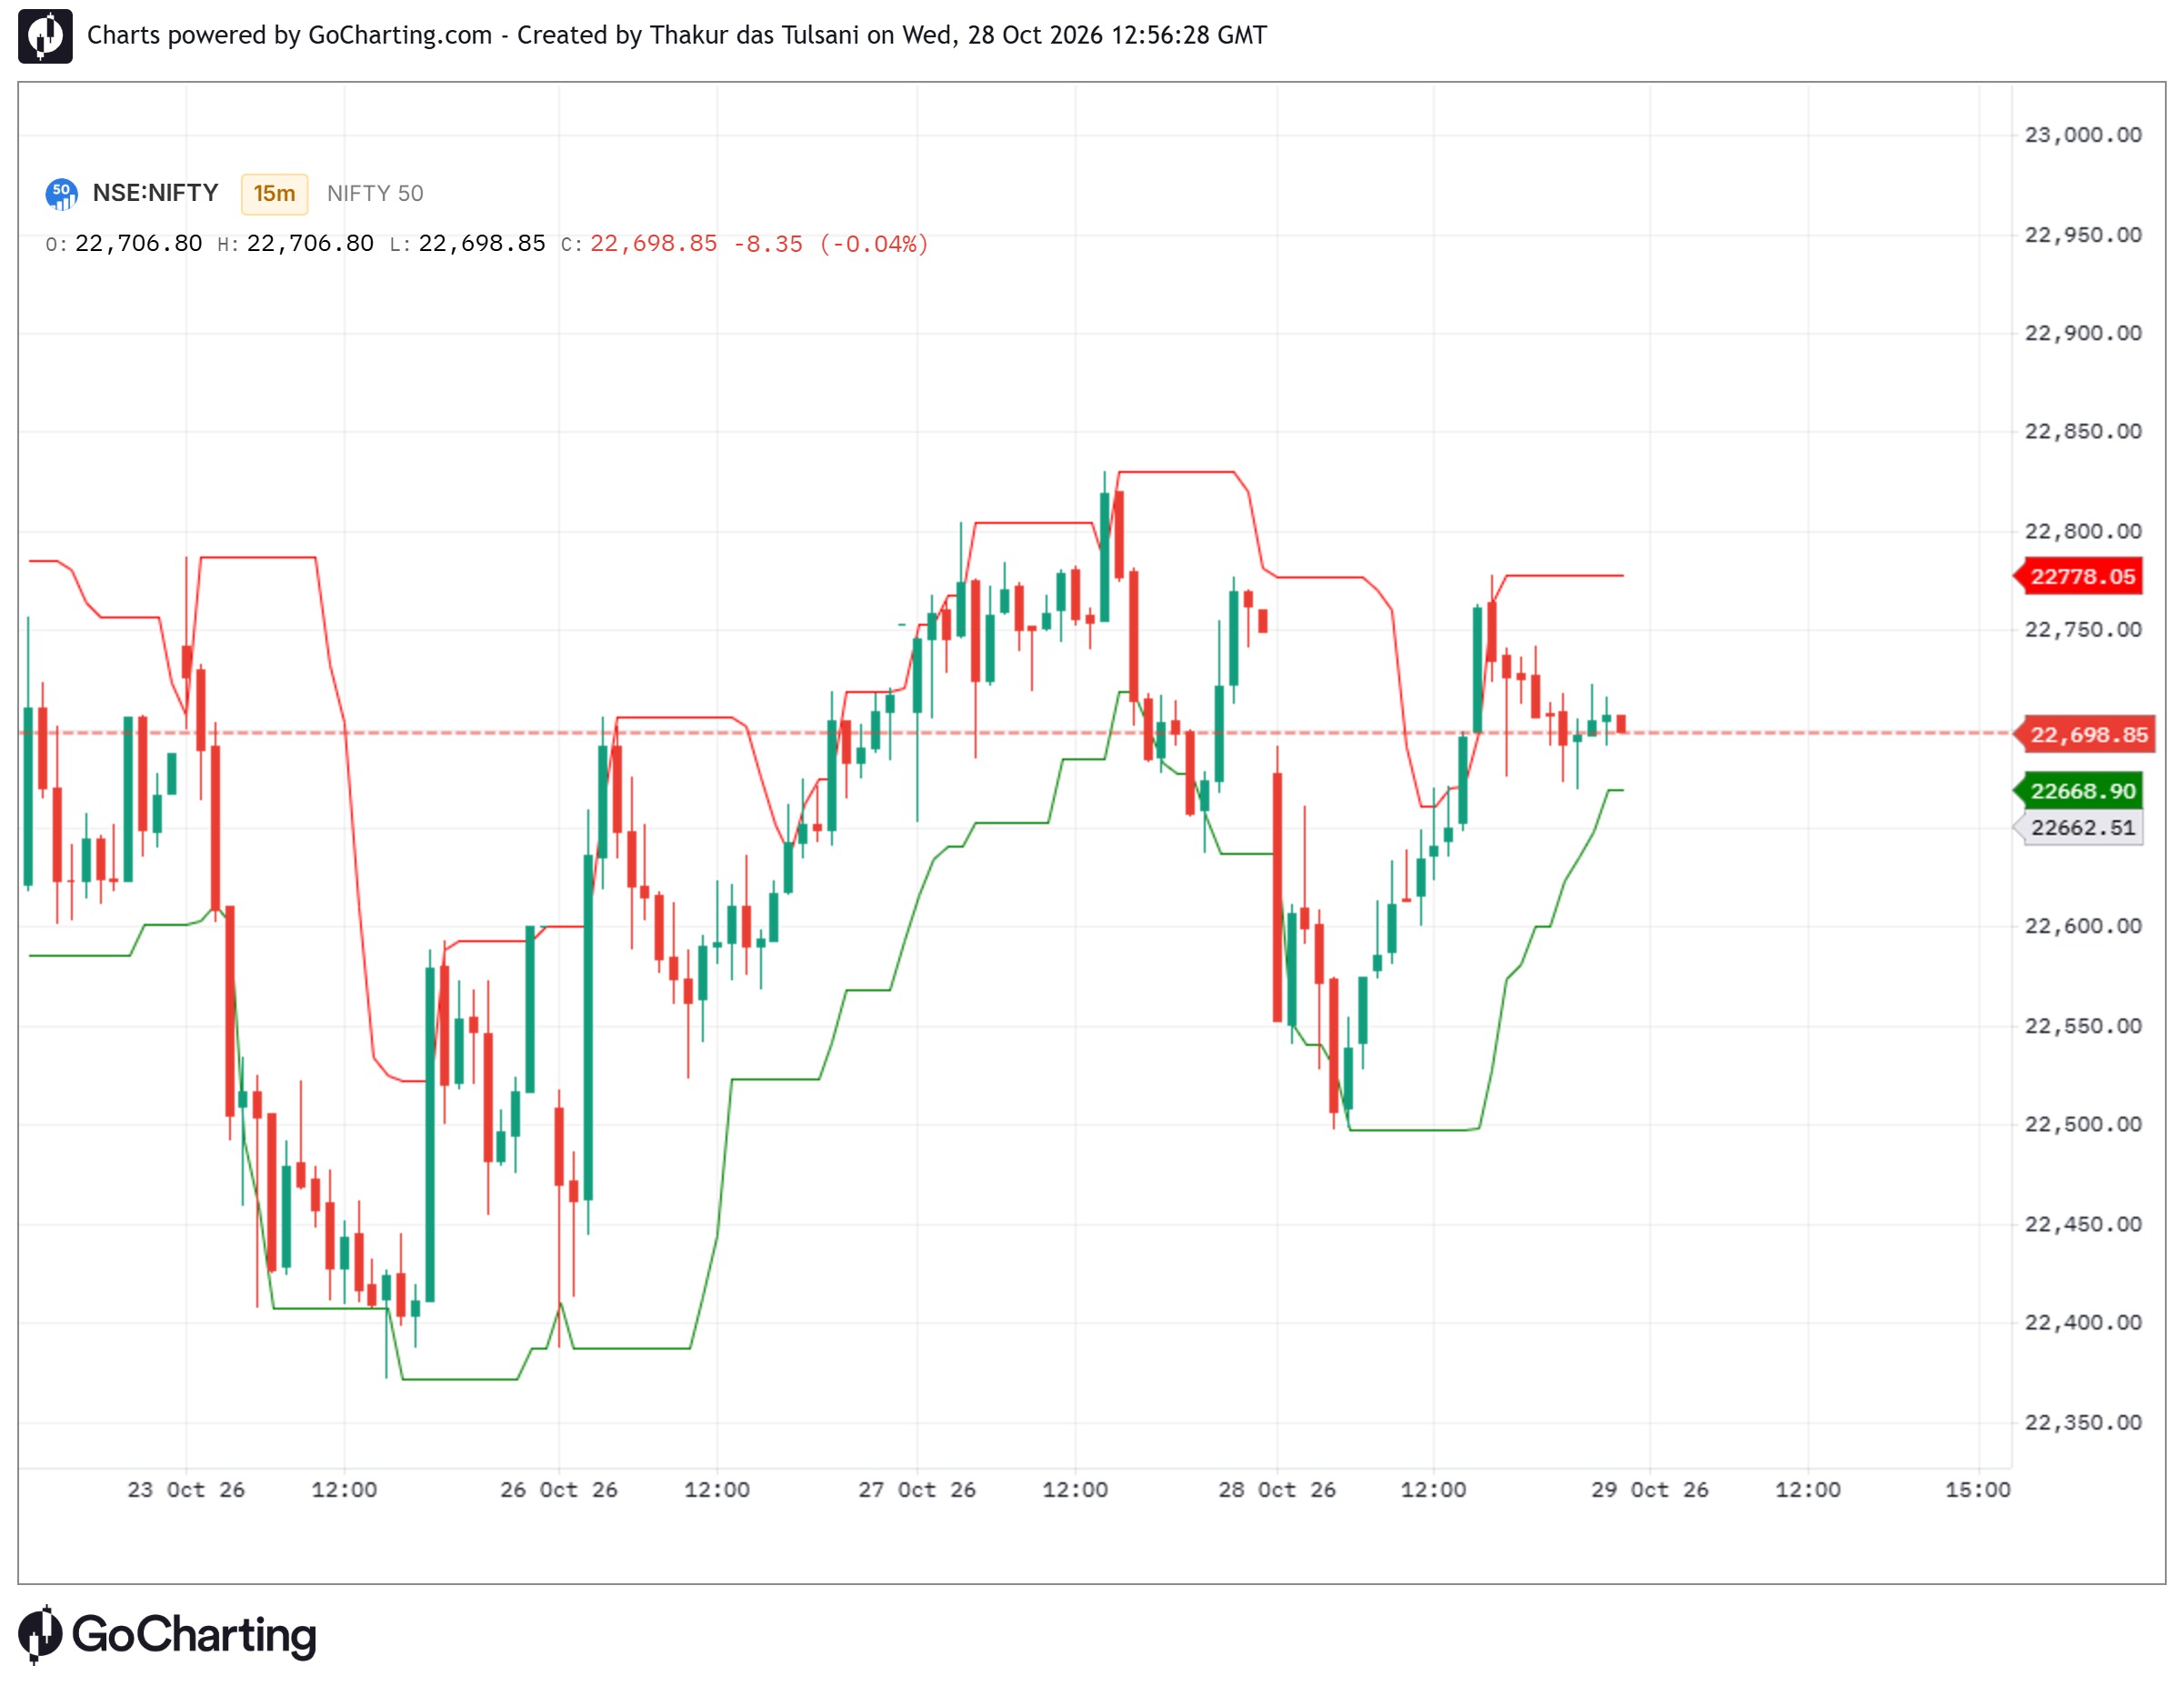Click the GoCharting footer logo
This screenshot has height=1686, width=2184.
coord(167,1636)
